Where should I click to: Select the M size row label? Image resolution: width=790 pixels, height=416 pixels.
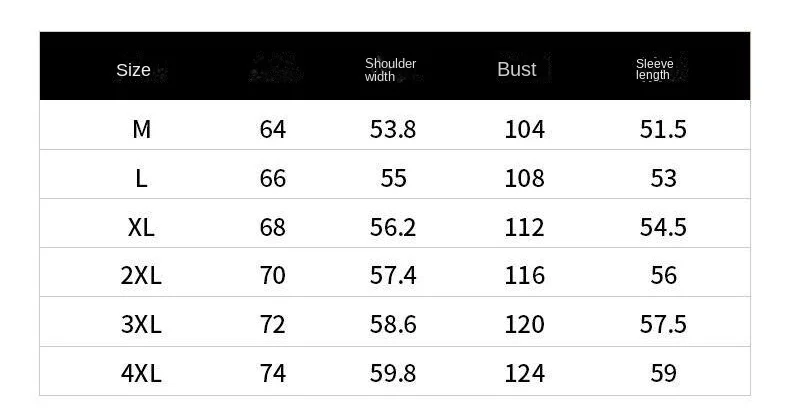point(141,129)
